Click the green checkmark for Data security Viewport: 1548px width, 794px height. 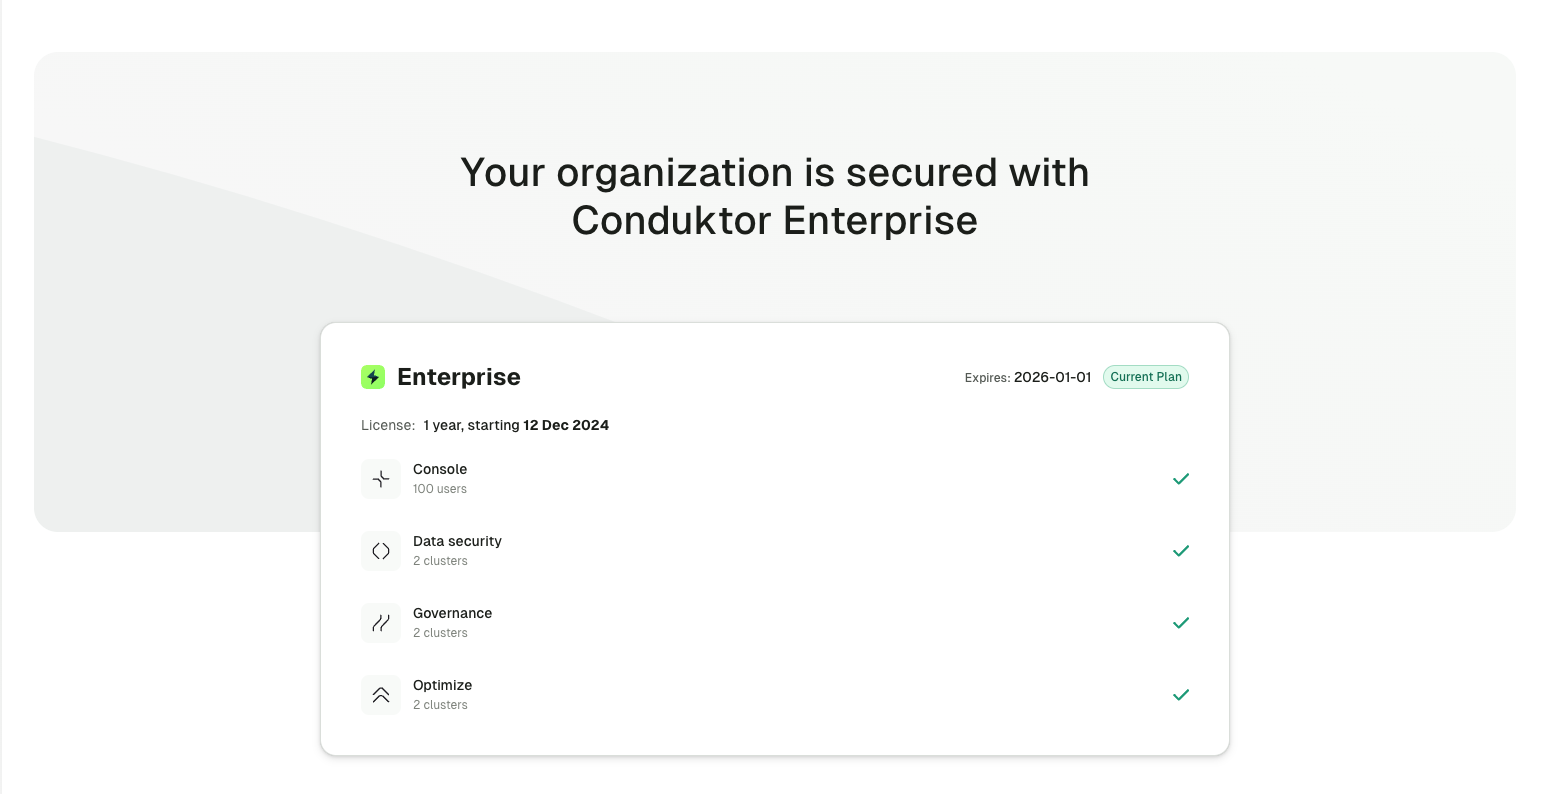click(x=1181, y=551)
